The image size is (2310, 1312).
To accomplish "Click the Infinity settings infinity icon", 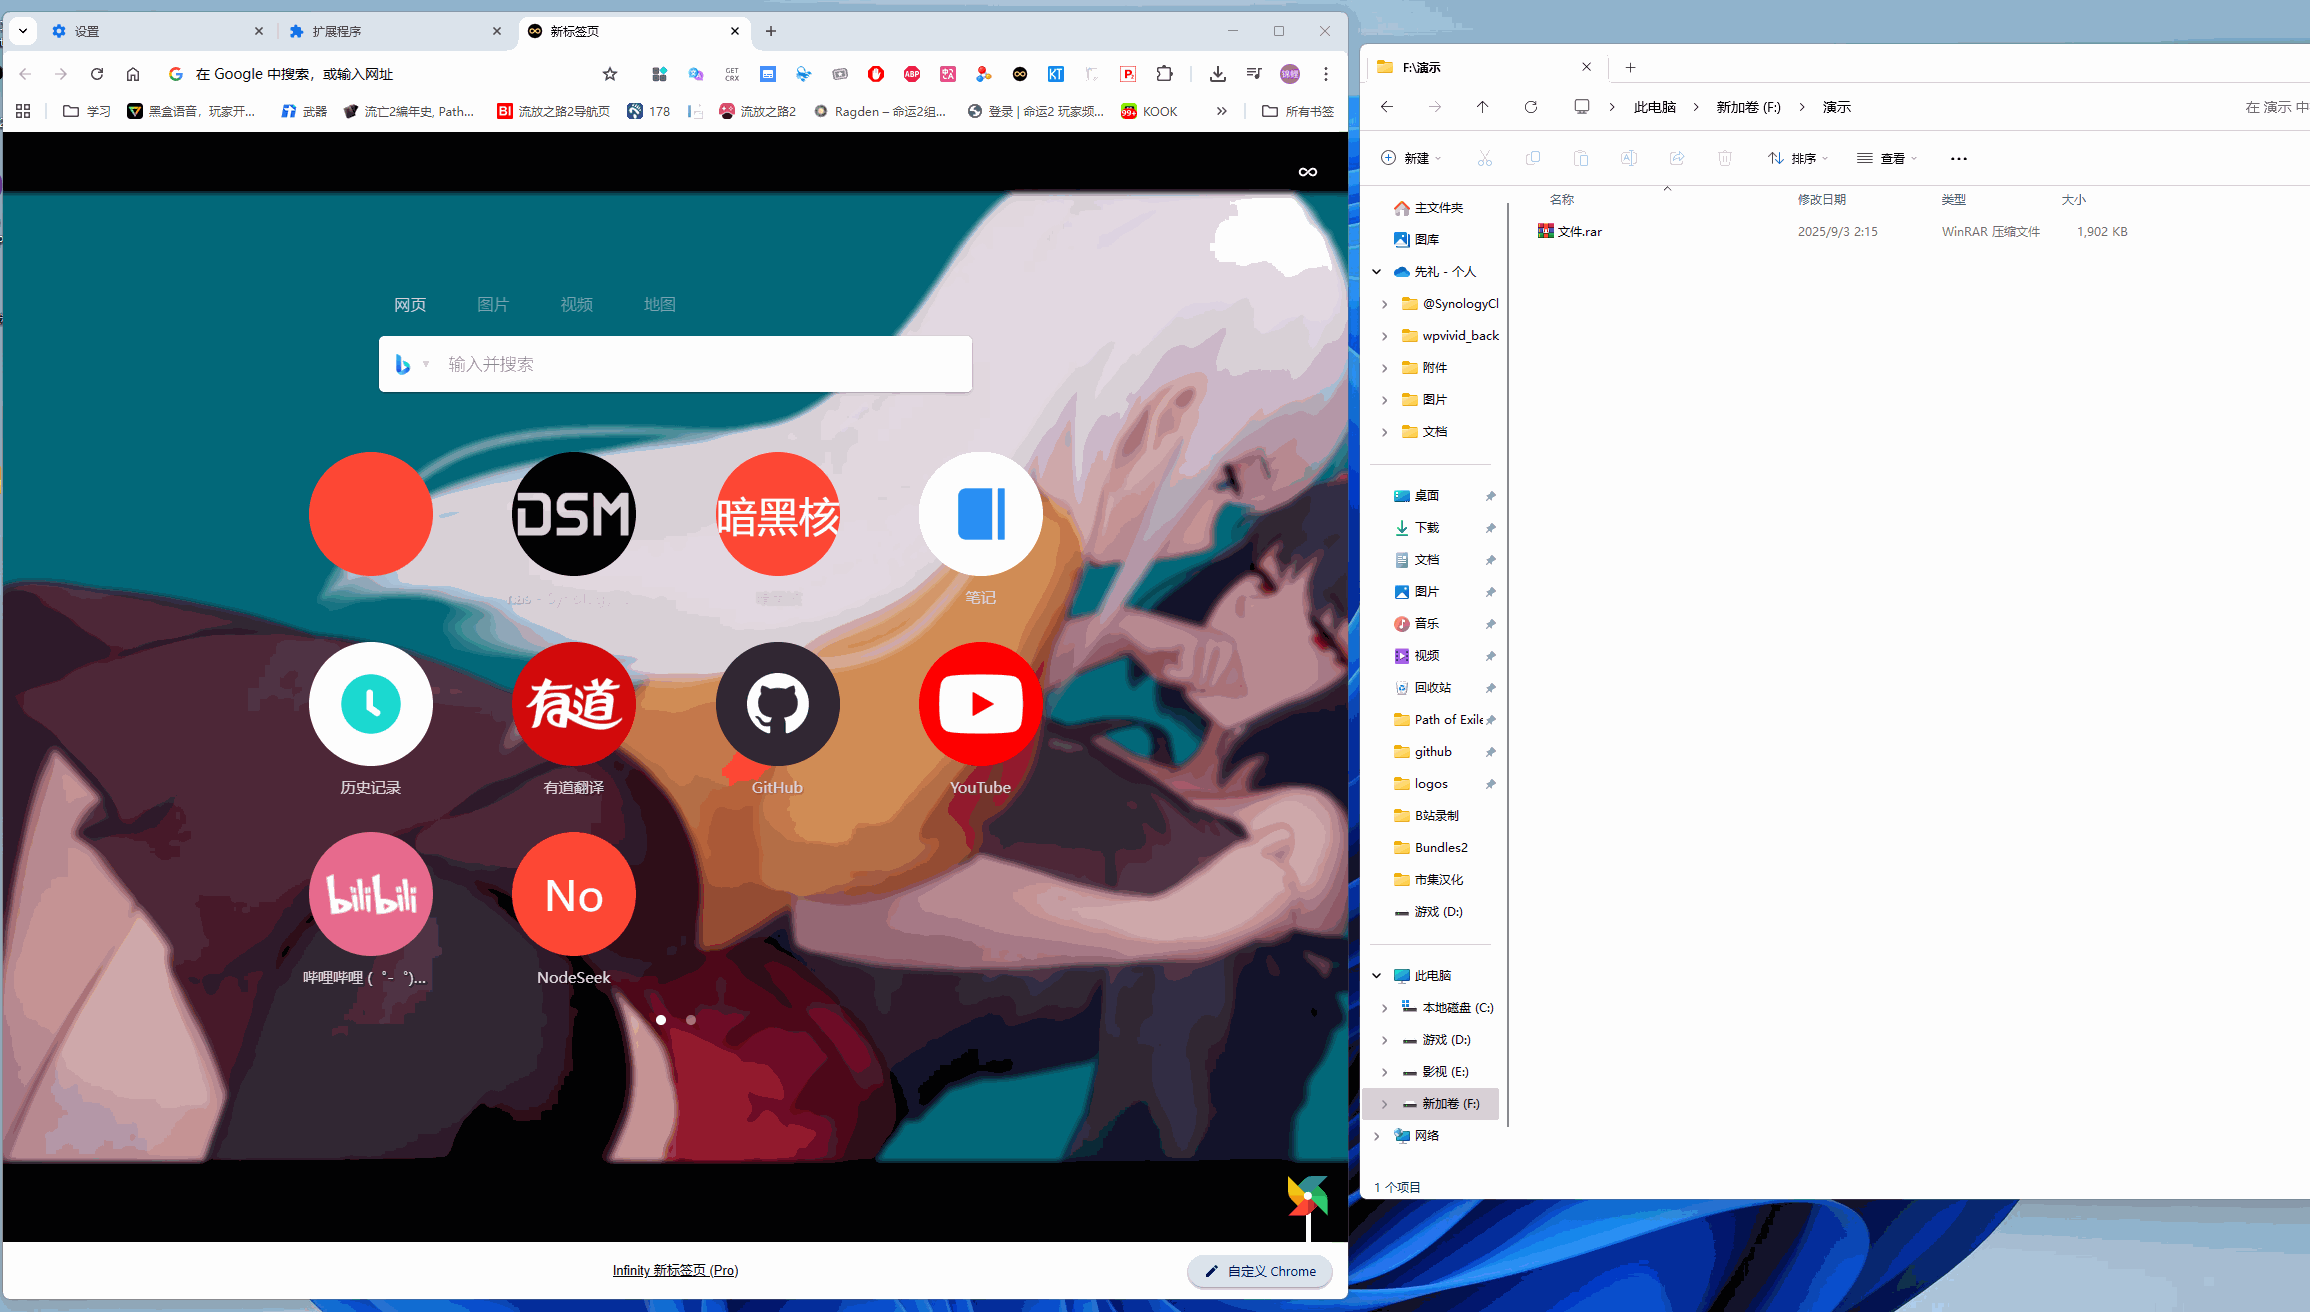I will pos(1307,172).
